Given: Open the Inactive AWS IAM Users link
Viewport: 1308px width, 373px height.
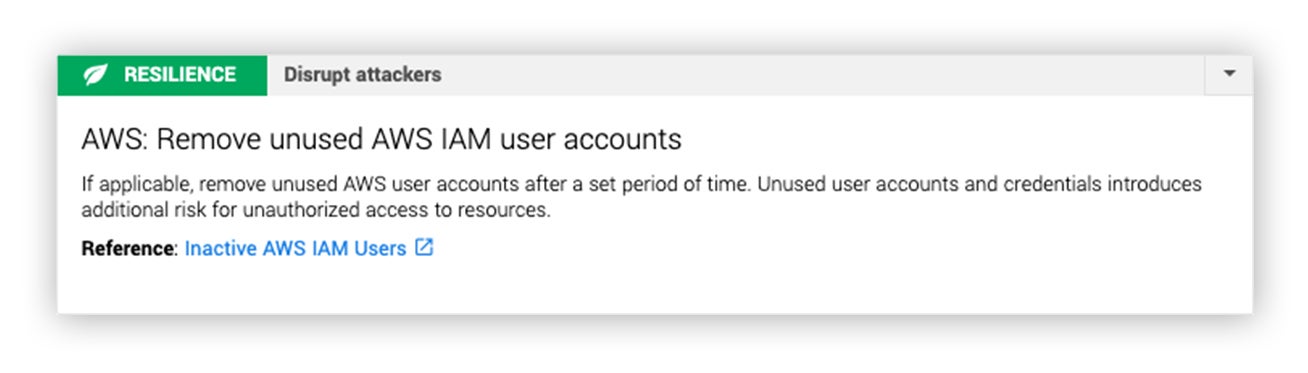Looking at the screenshot, I should click(296, 248).
